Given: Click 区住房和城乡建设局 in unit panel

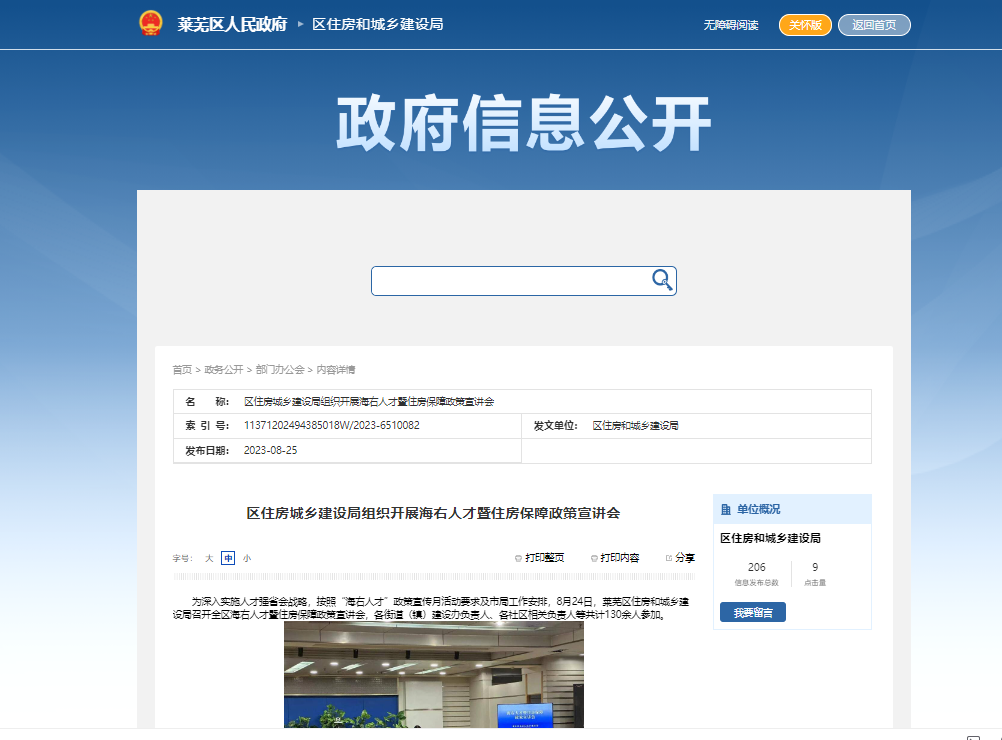Looking at the screenshot, I should pyautogui.click(x=770, y=538).
